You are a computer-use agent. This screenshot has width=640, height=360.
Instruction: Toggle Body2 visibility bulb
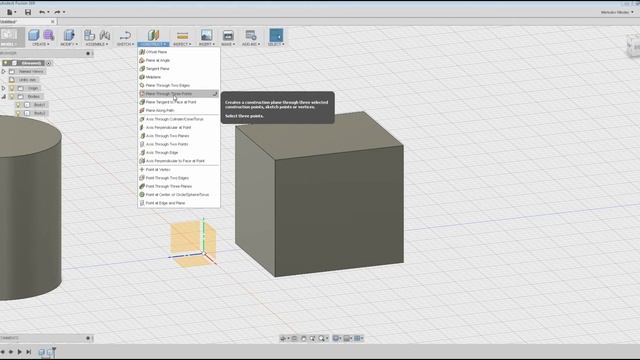coord(18,113)
